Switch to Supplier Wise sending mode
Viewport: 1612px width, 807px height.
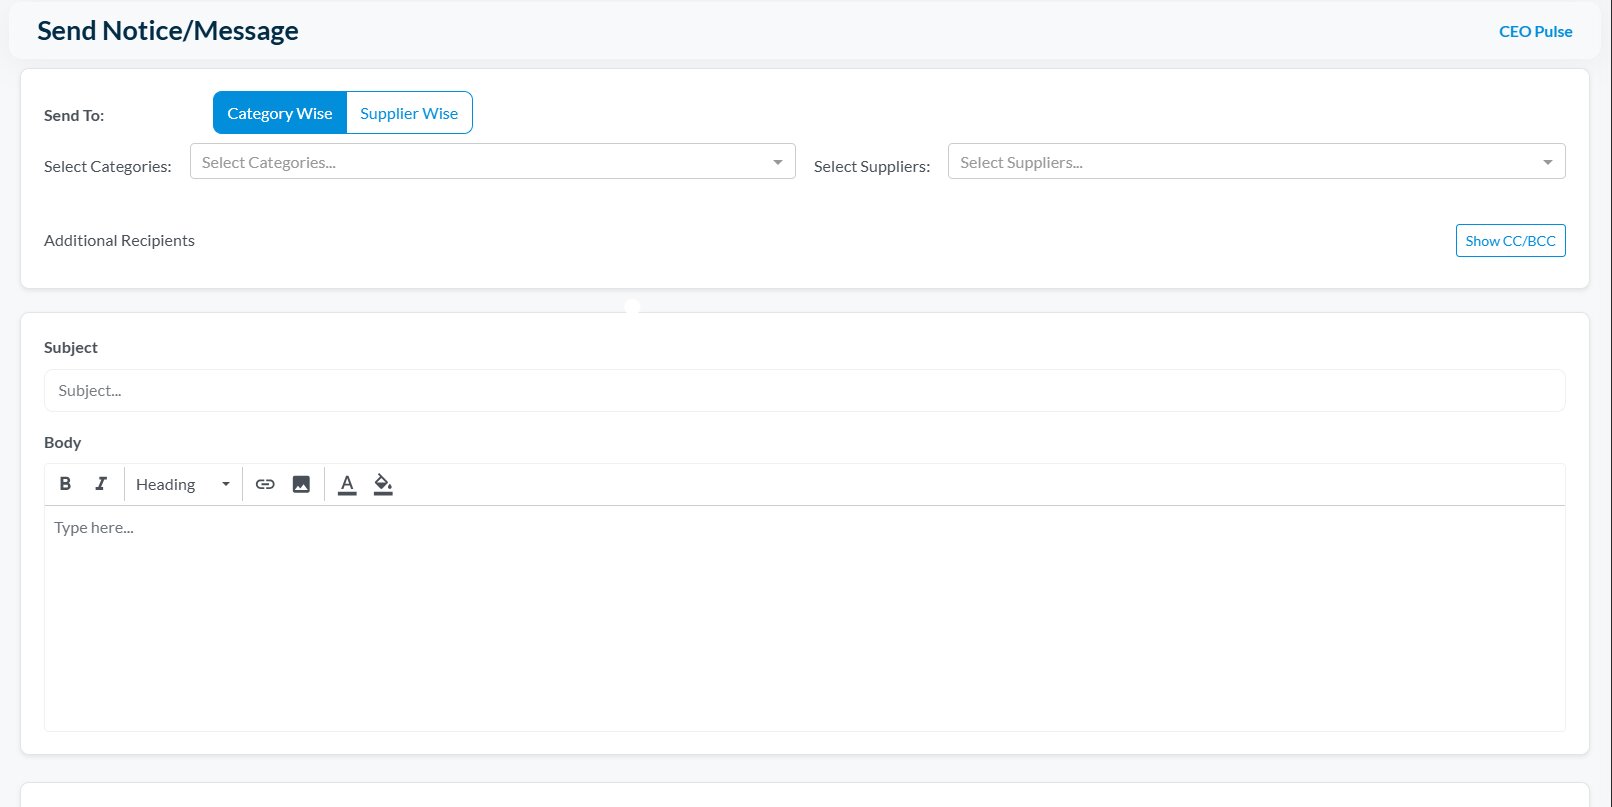point(409,113)
